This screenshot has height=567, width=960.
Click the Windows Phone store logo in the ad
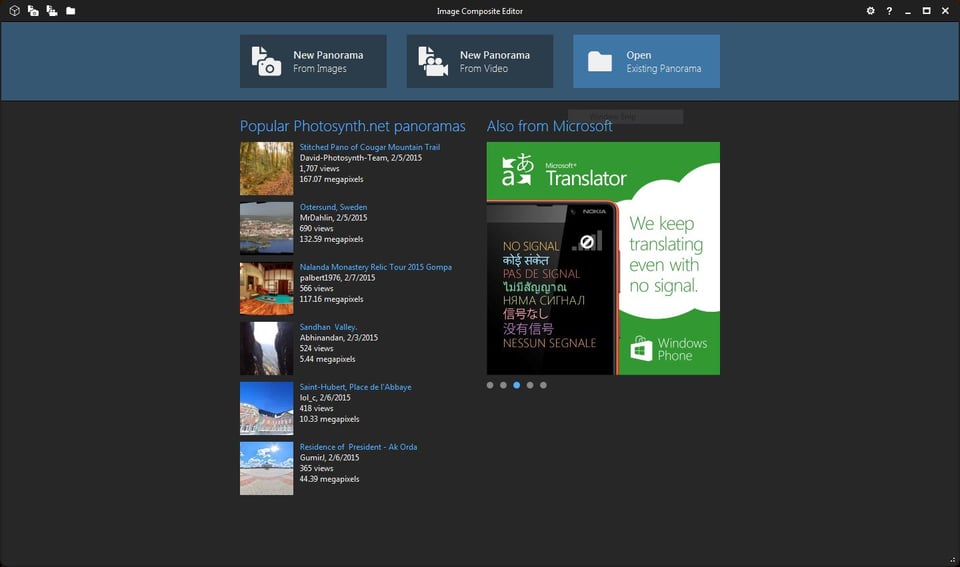641,349
